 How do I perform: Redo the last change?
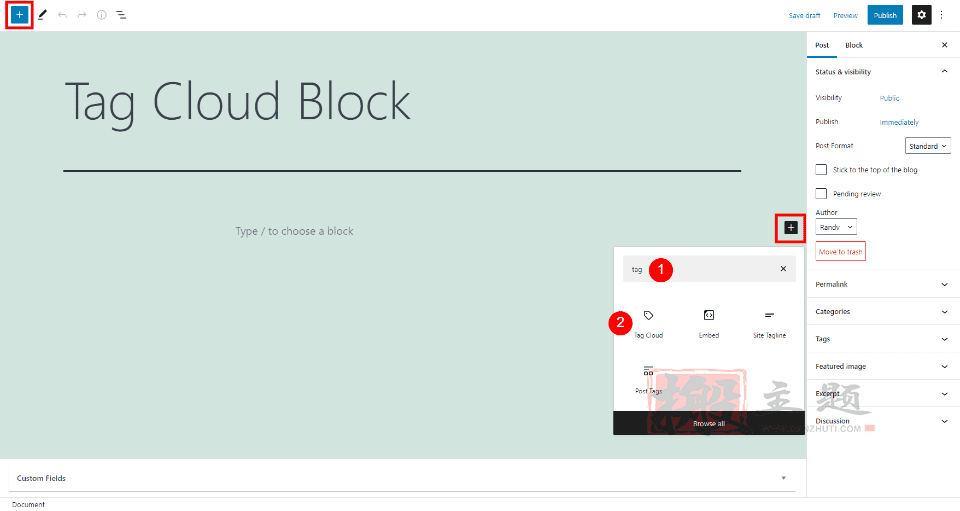tap(81, 15)
